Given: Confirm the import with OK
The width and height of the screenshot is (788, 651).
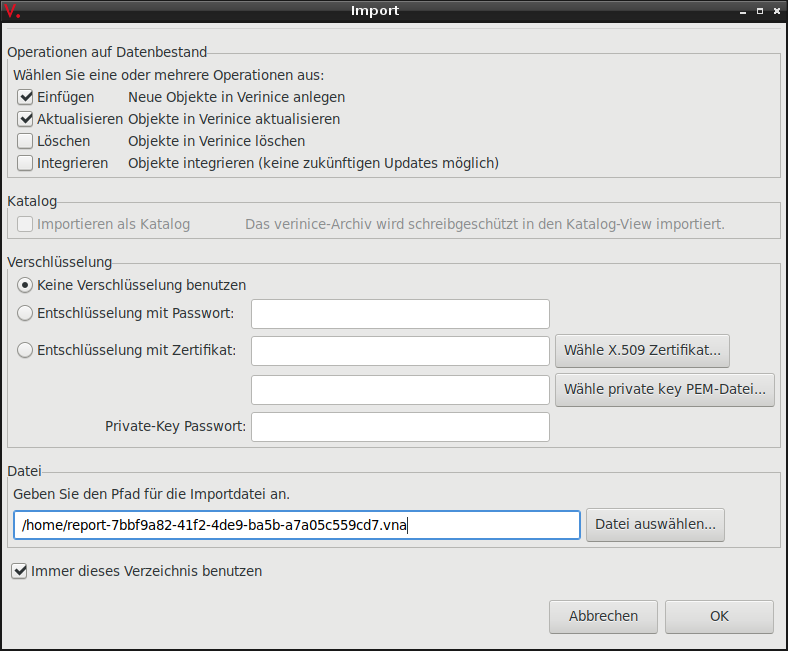Looking at the screenshot, I should pos(719,616).
